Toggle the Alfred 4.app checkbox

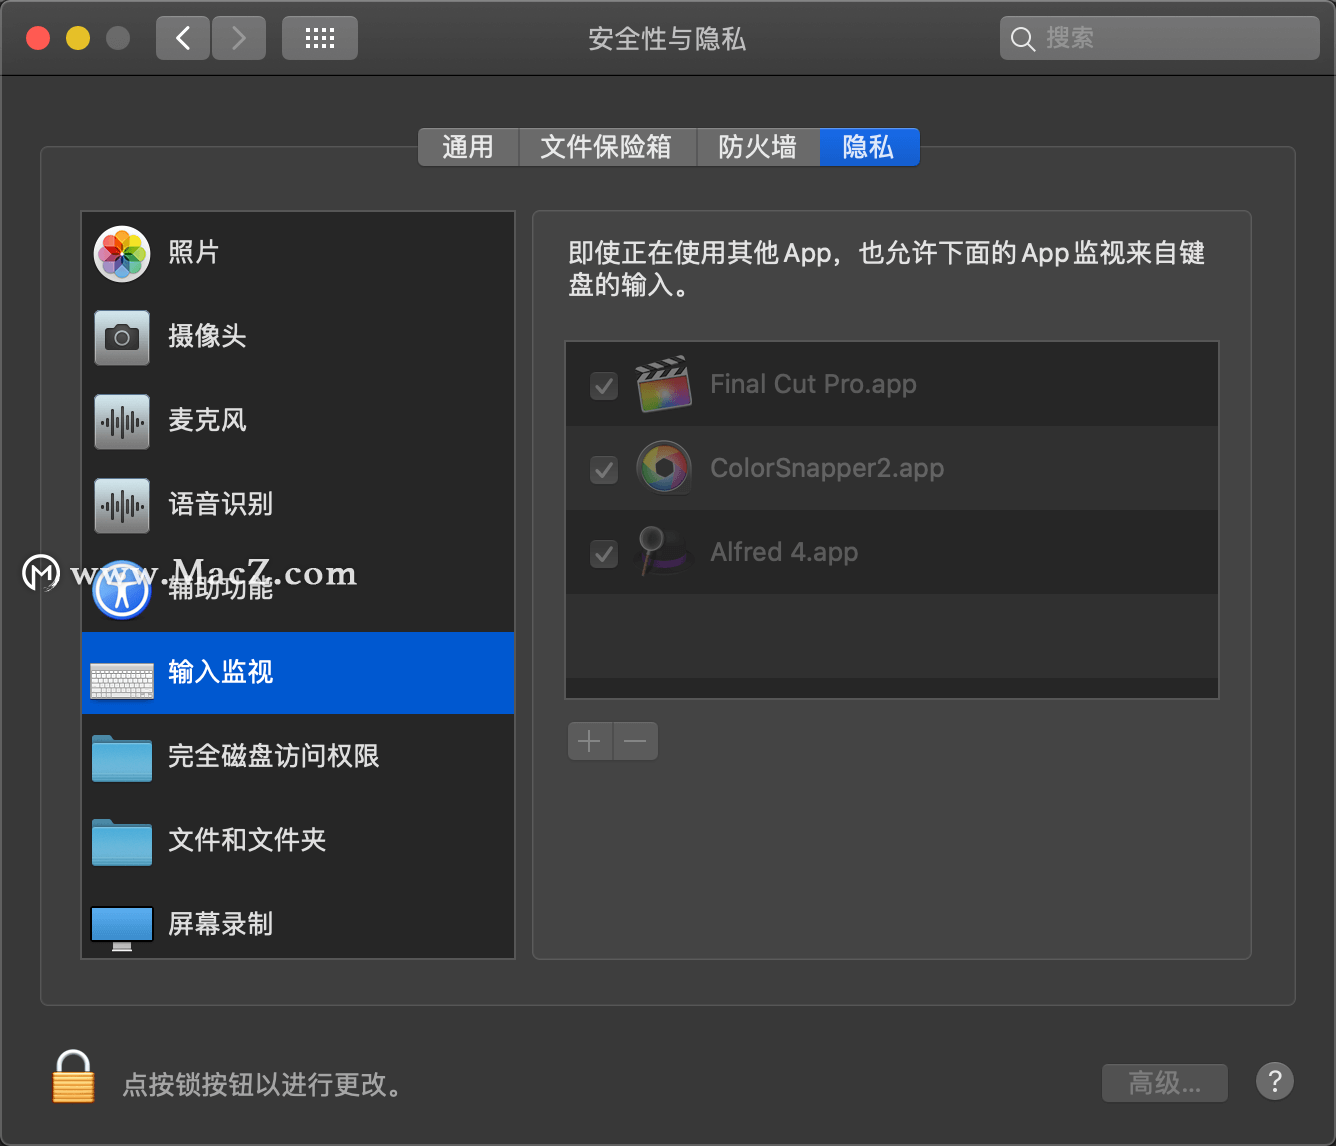tap(604, 553)
